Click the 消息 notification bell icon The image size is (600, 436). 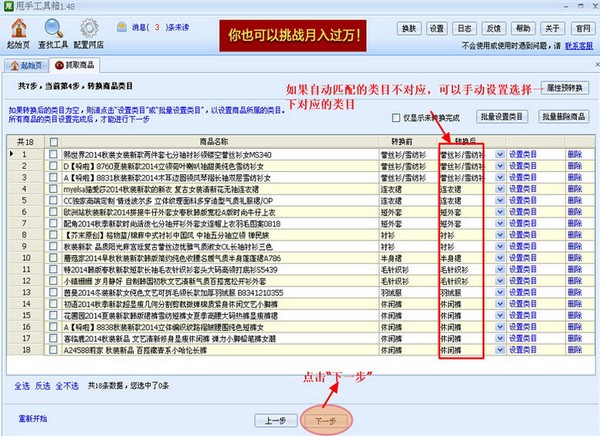pyautogui.click(x=121, y=27)
